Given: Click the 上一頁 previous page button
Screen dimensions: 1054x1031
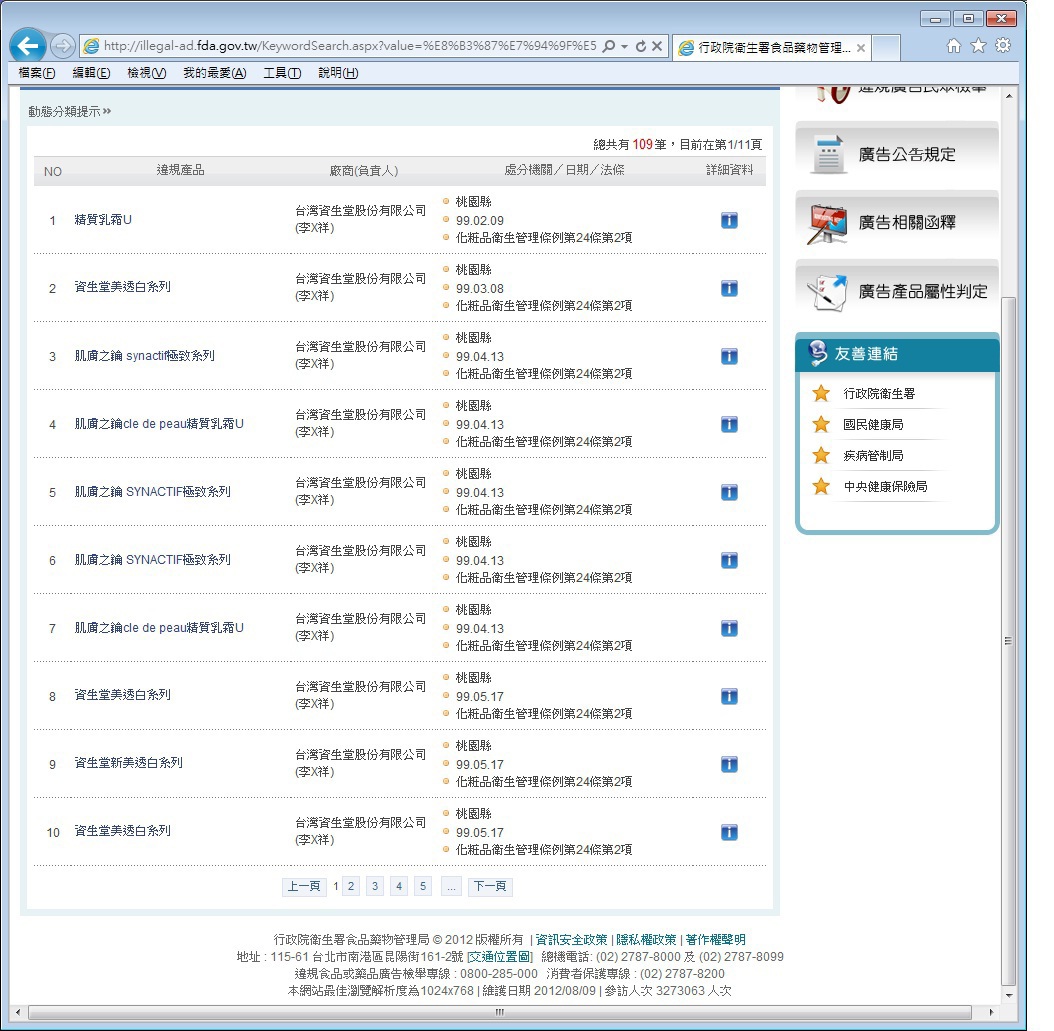Looking at the screenshot, I should (x=304, y=886).
